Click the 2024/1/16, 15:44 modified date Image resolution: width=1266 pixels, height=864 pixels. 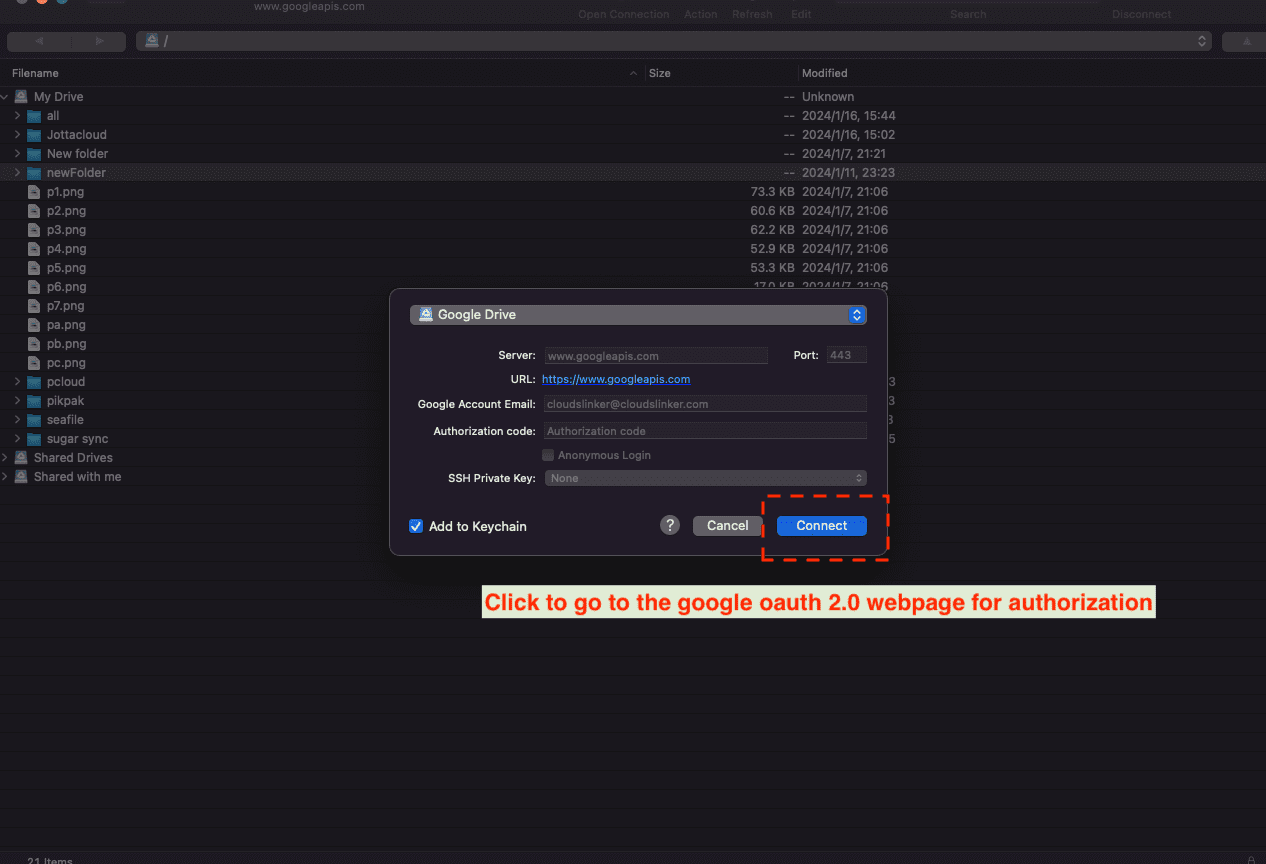tap(848, 116)
